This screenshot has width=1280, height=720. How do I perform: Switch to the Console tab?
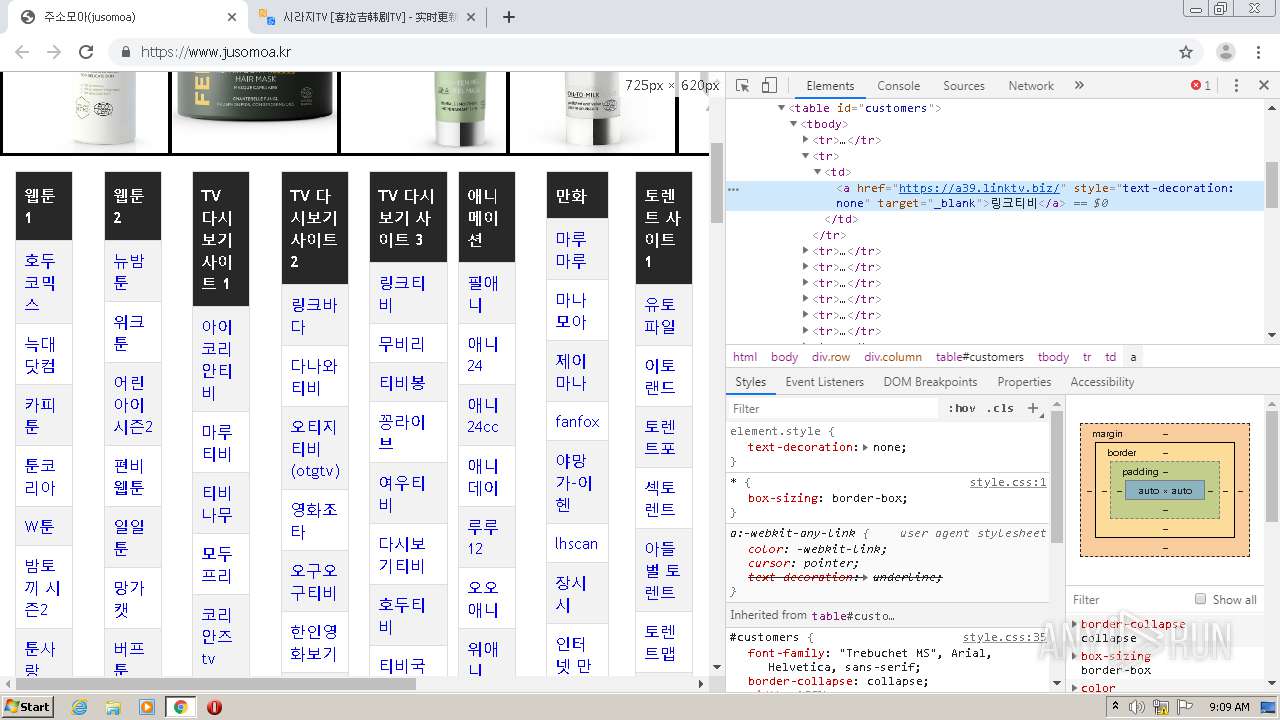coord(898,86)
